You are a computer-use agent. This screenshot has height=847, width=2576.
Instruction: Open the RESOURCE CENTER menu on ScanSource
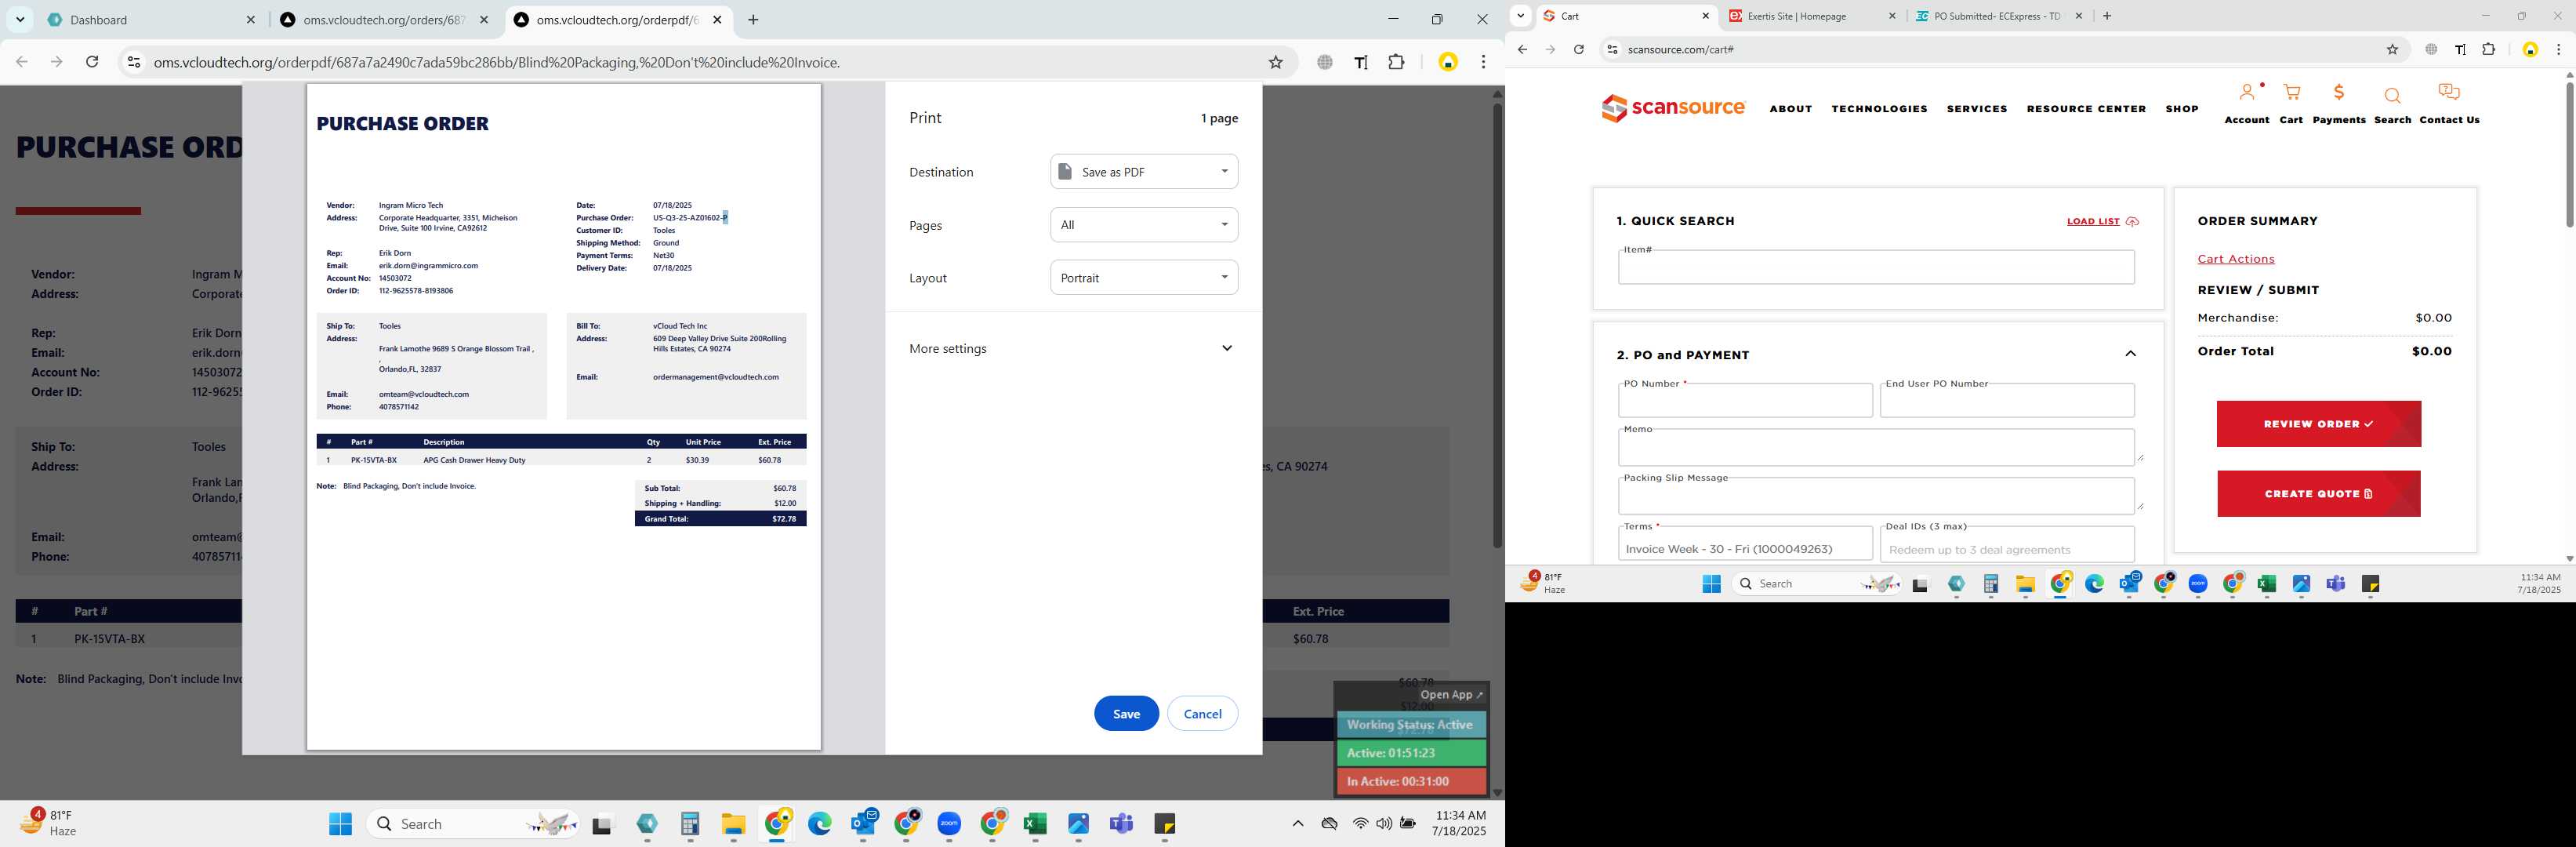pos(2086,109)
